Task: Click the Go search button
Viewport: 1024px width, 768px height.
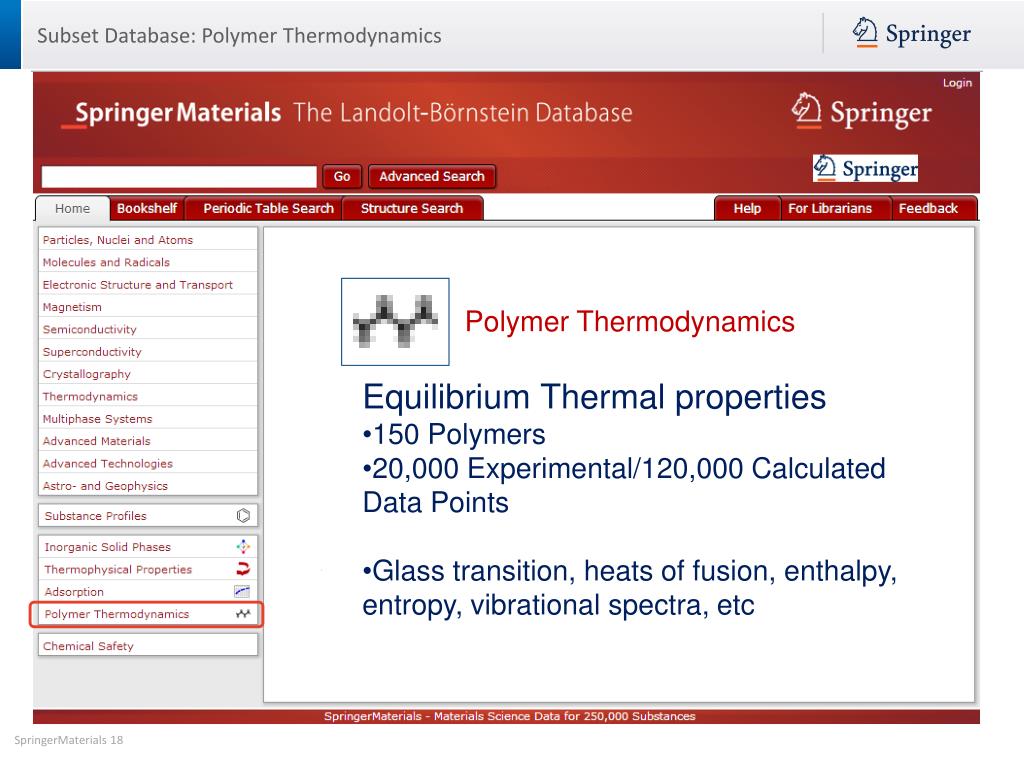Action: (342, 176)
